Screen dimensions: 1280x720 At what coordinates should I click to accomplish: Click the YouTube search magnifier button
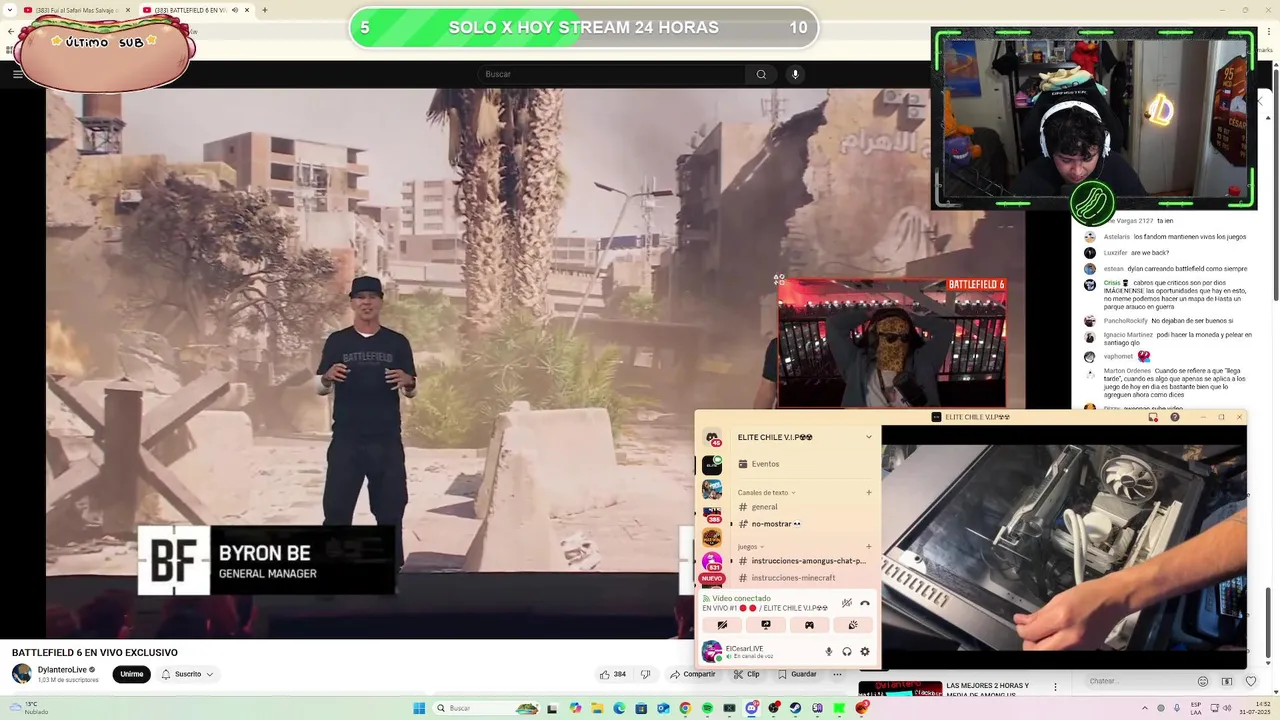pyautogui.click(x=761, y=74)
